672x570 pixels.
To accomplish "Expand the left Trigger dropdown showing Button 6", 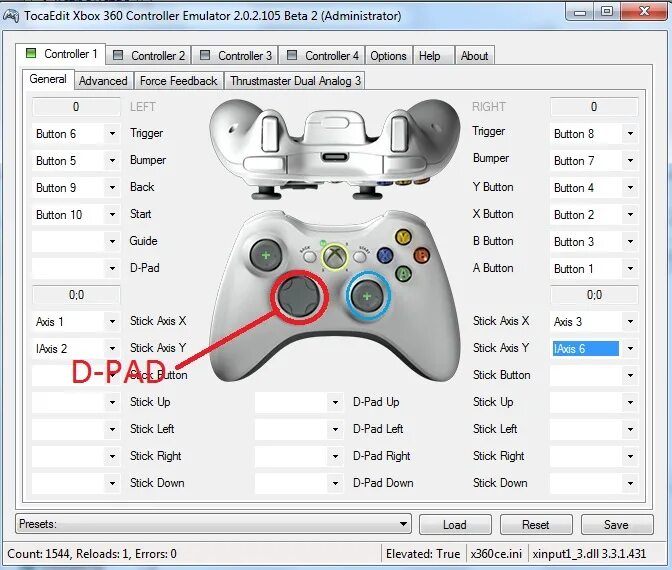I will (x=112, y=134).
